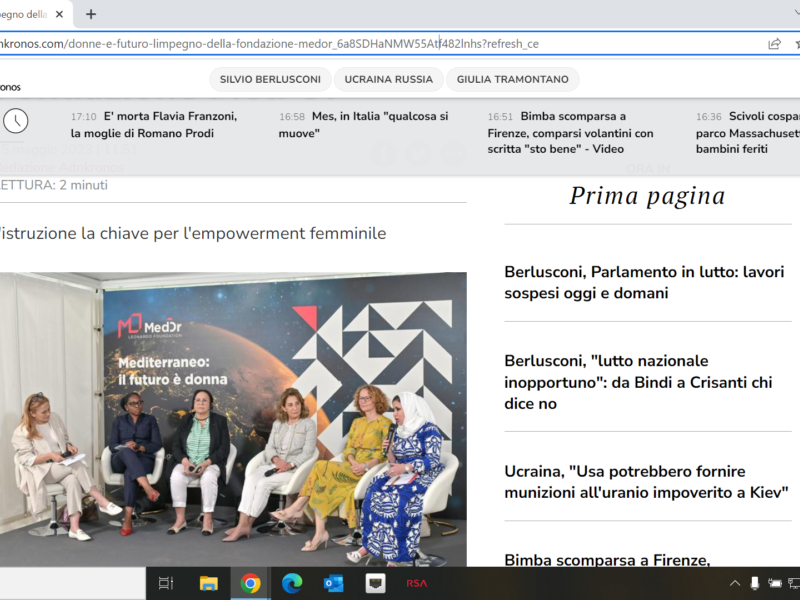The height and width of the screenshot is (600, 800).
Task: Open a new browser tab
Action: point(91,14)
